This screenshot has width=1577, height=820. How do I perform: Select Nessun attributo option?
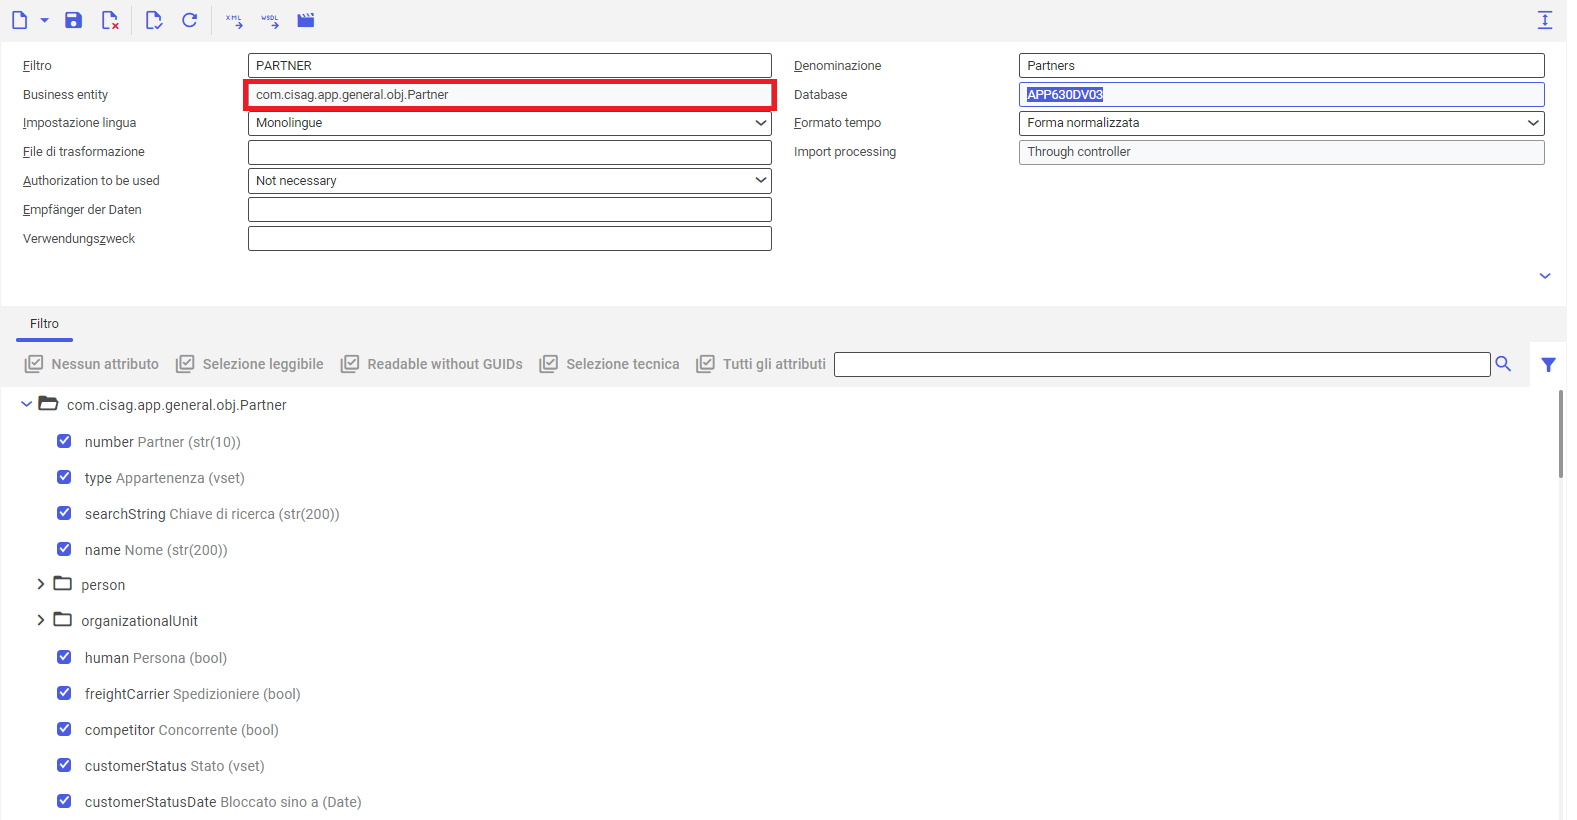91,364
